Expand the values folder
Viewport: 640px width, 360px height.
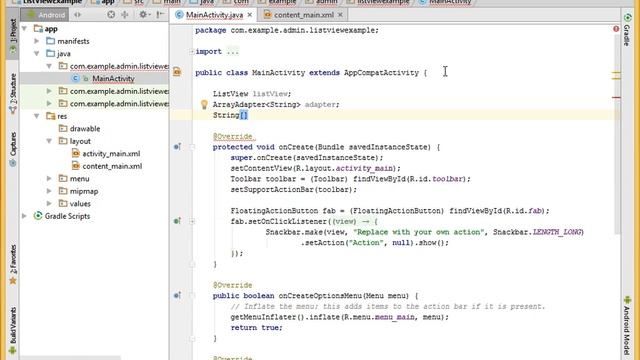pyautogui.click(x=49, y=203)
